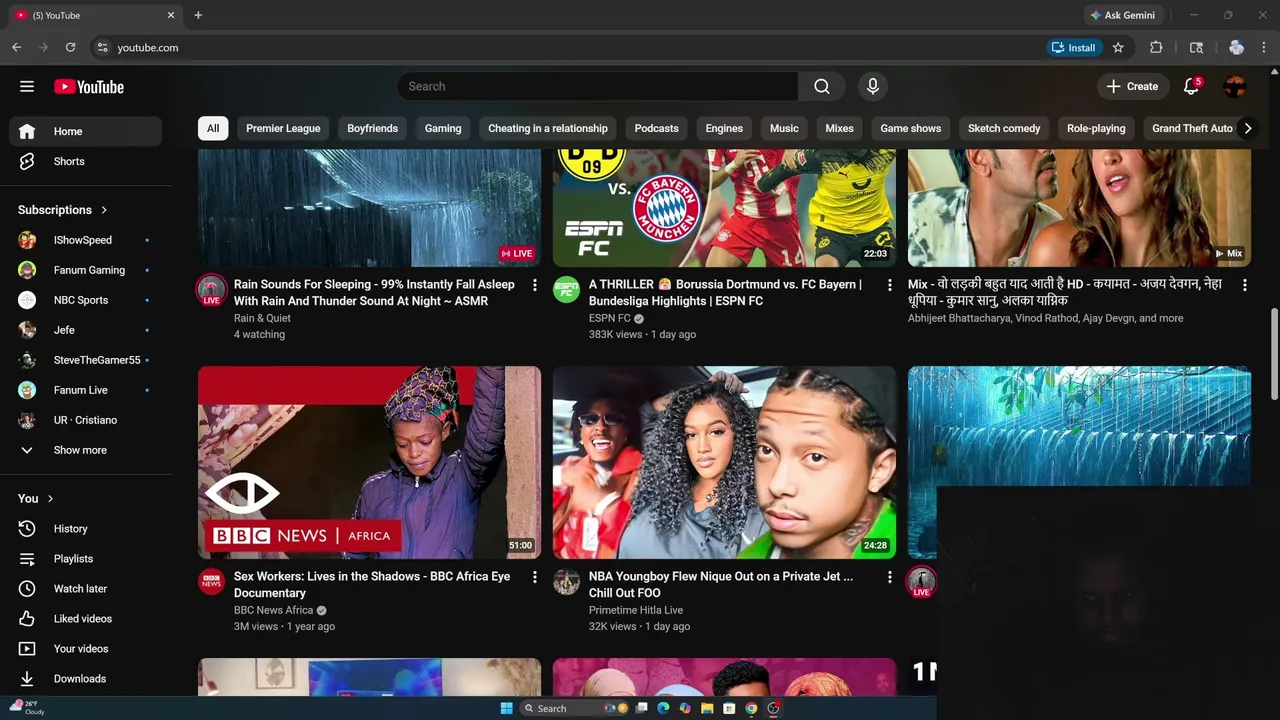
Task: Click Ask Gemini button
Action: tap(1122, 15)
